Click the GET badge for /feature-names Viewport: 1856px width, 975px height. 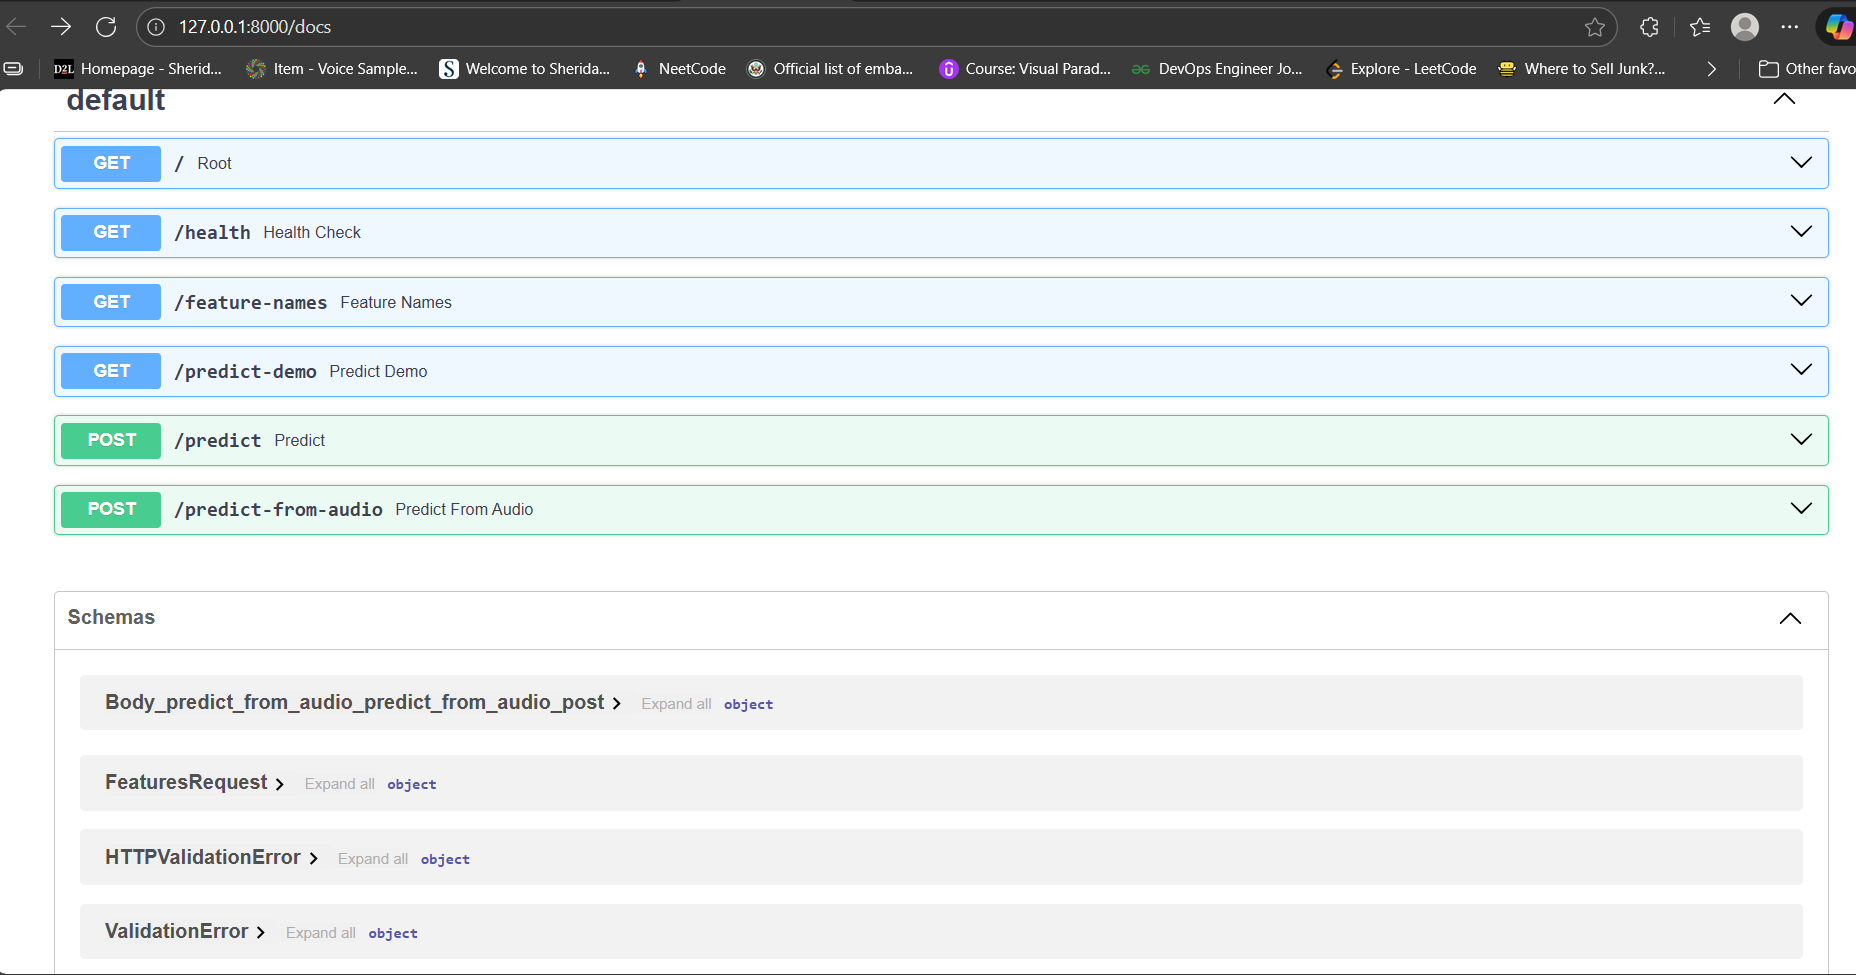point(111,302)
